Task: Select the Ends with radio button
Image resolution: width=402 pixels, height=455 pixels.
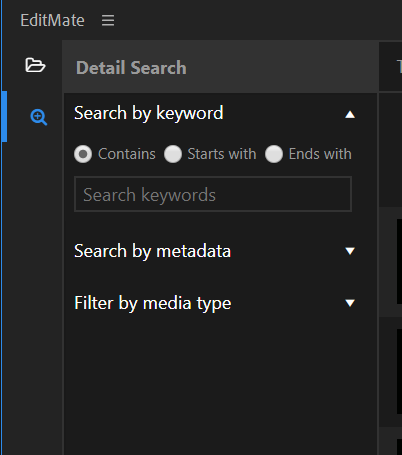Action: tap(274, 154)
